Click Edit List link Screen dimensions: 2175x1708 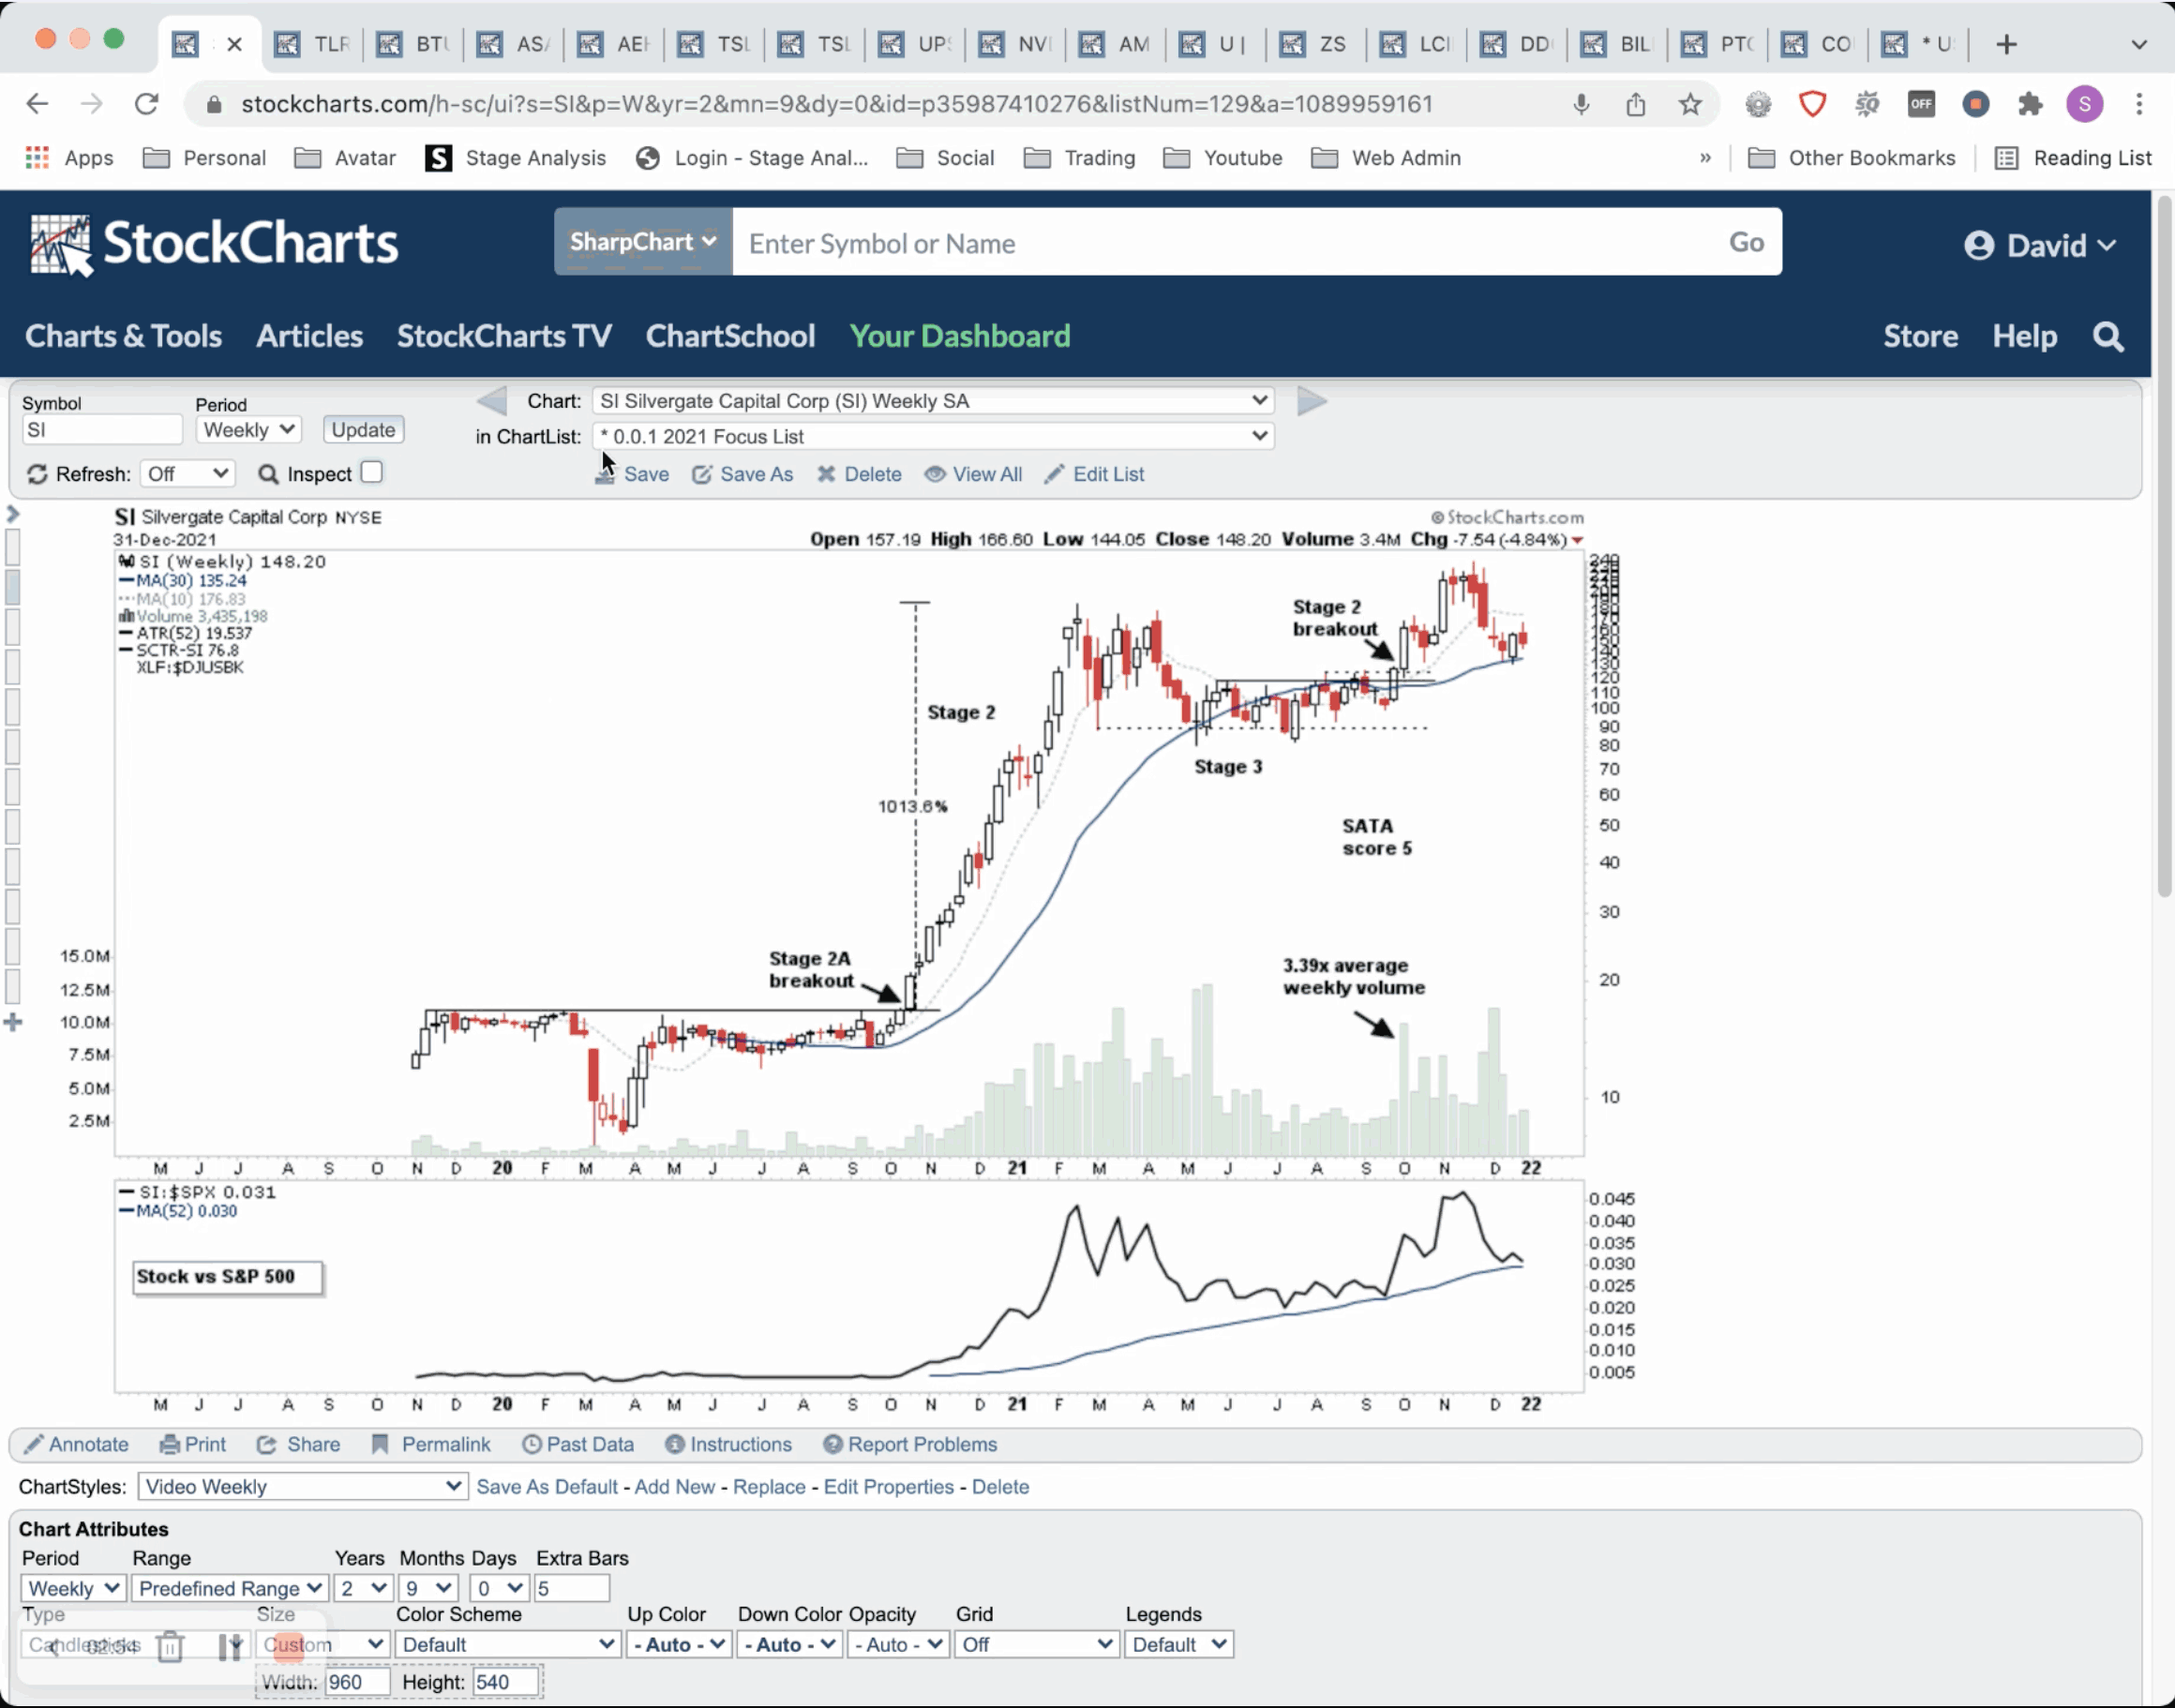(x=1095, y=474)
